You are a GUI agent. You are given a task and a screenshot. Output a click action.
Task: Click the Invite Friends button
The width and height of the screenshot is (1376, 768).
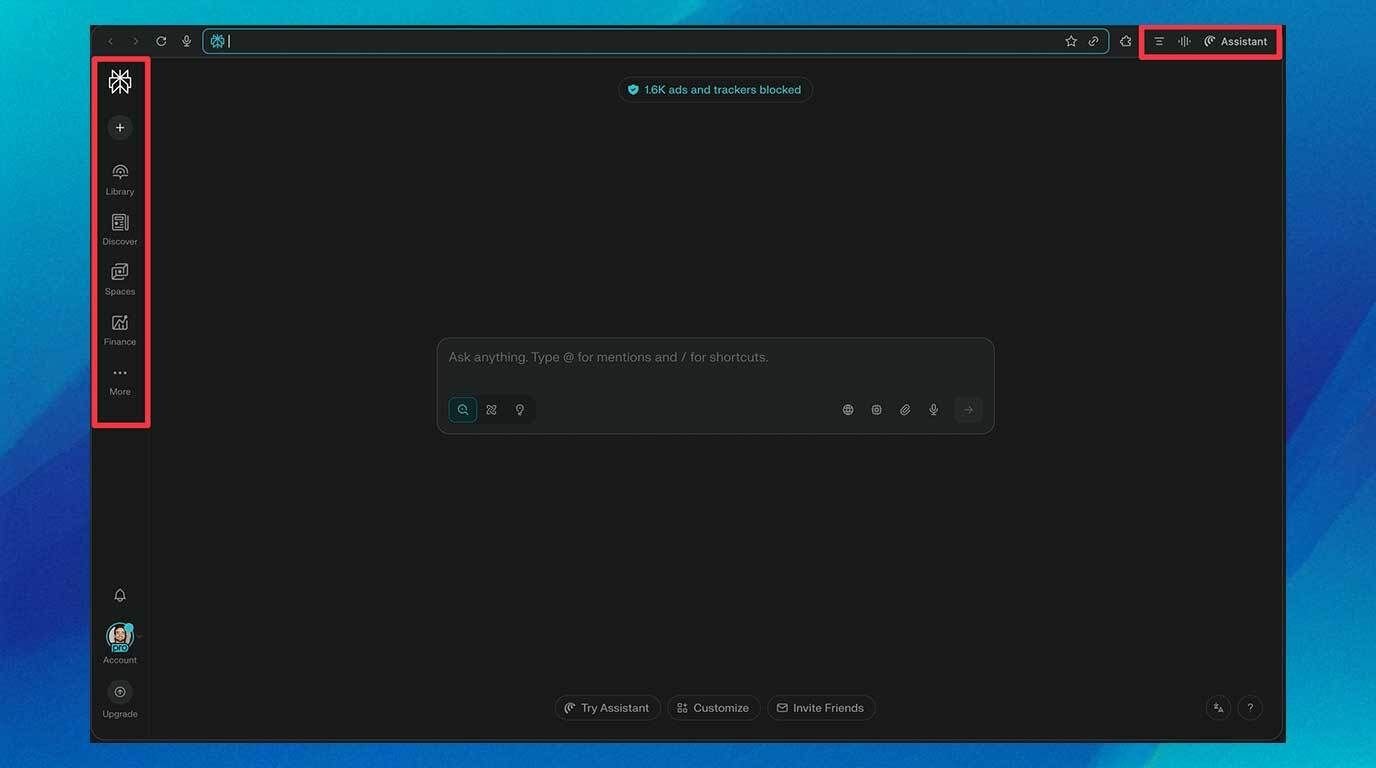[x=821, y=707]
